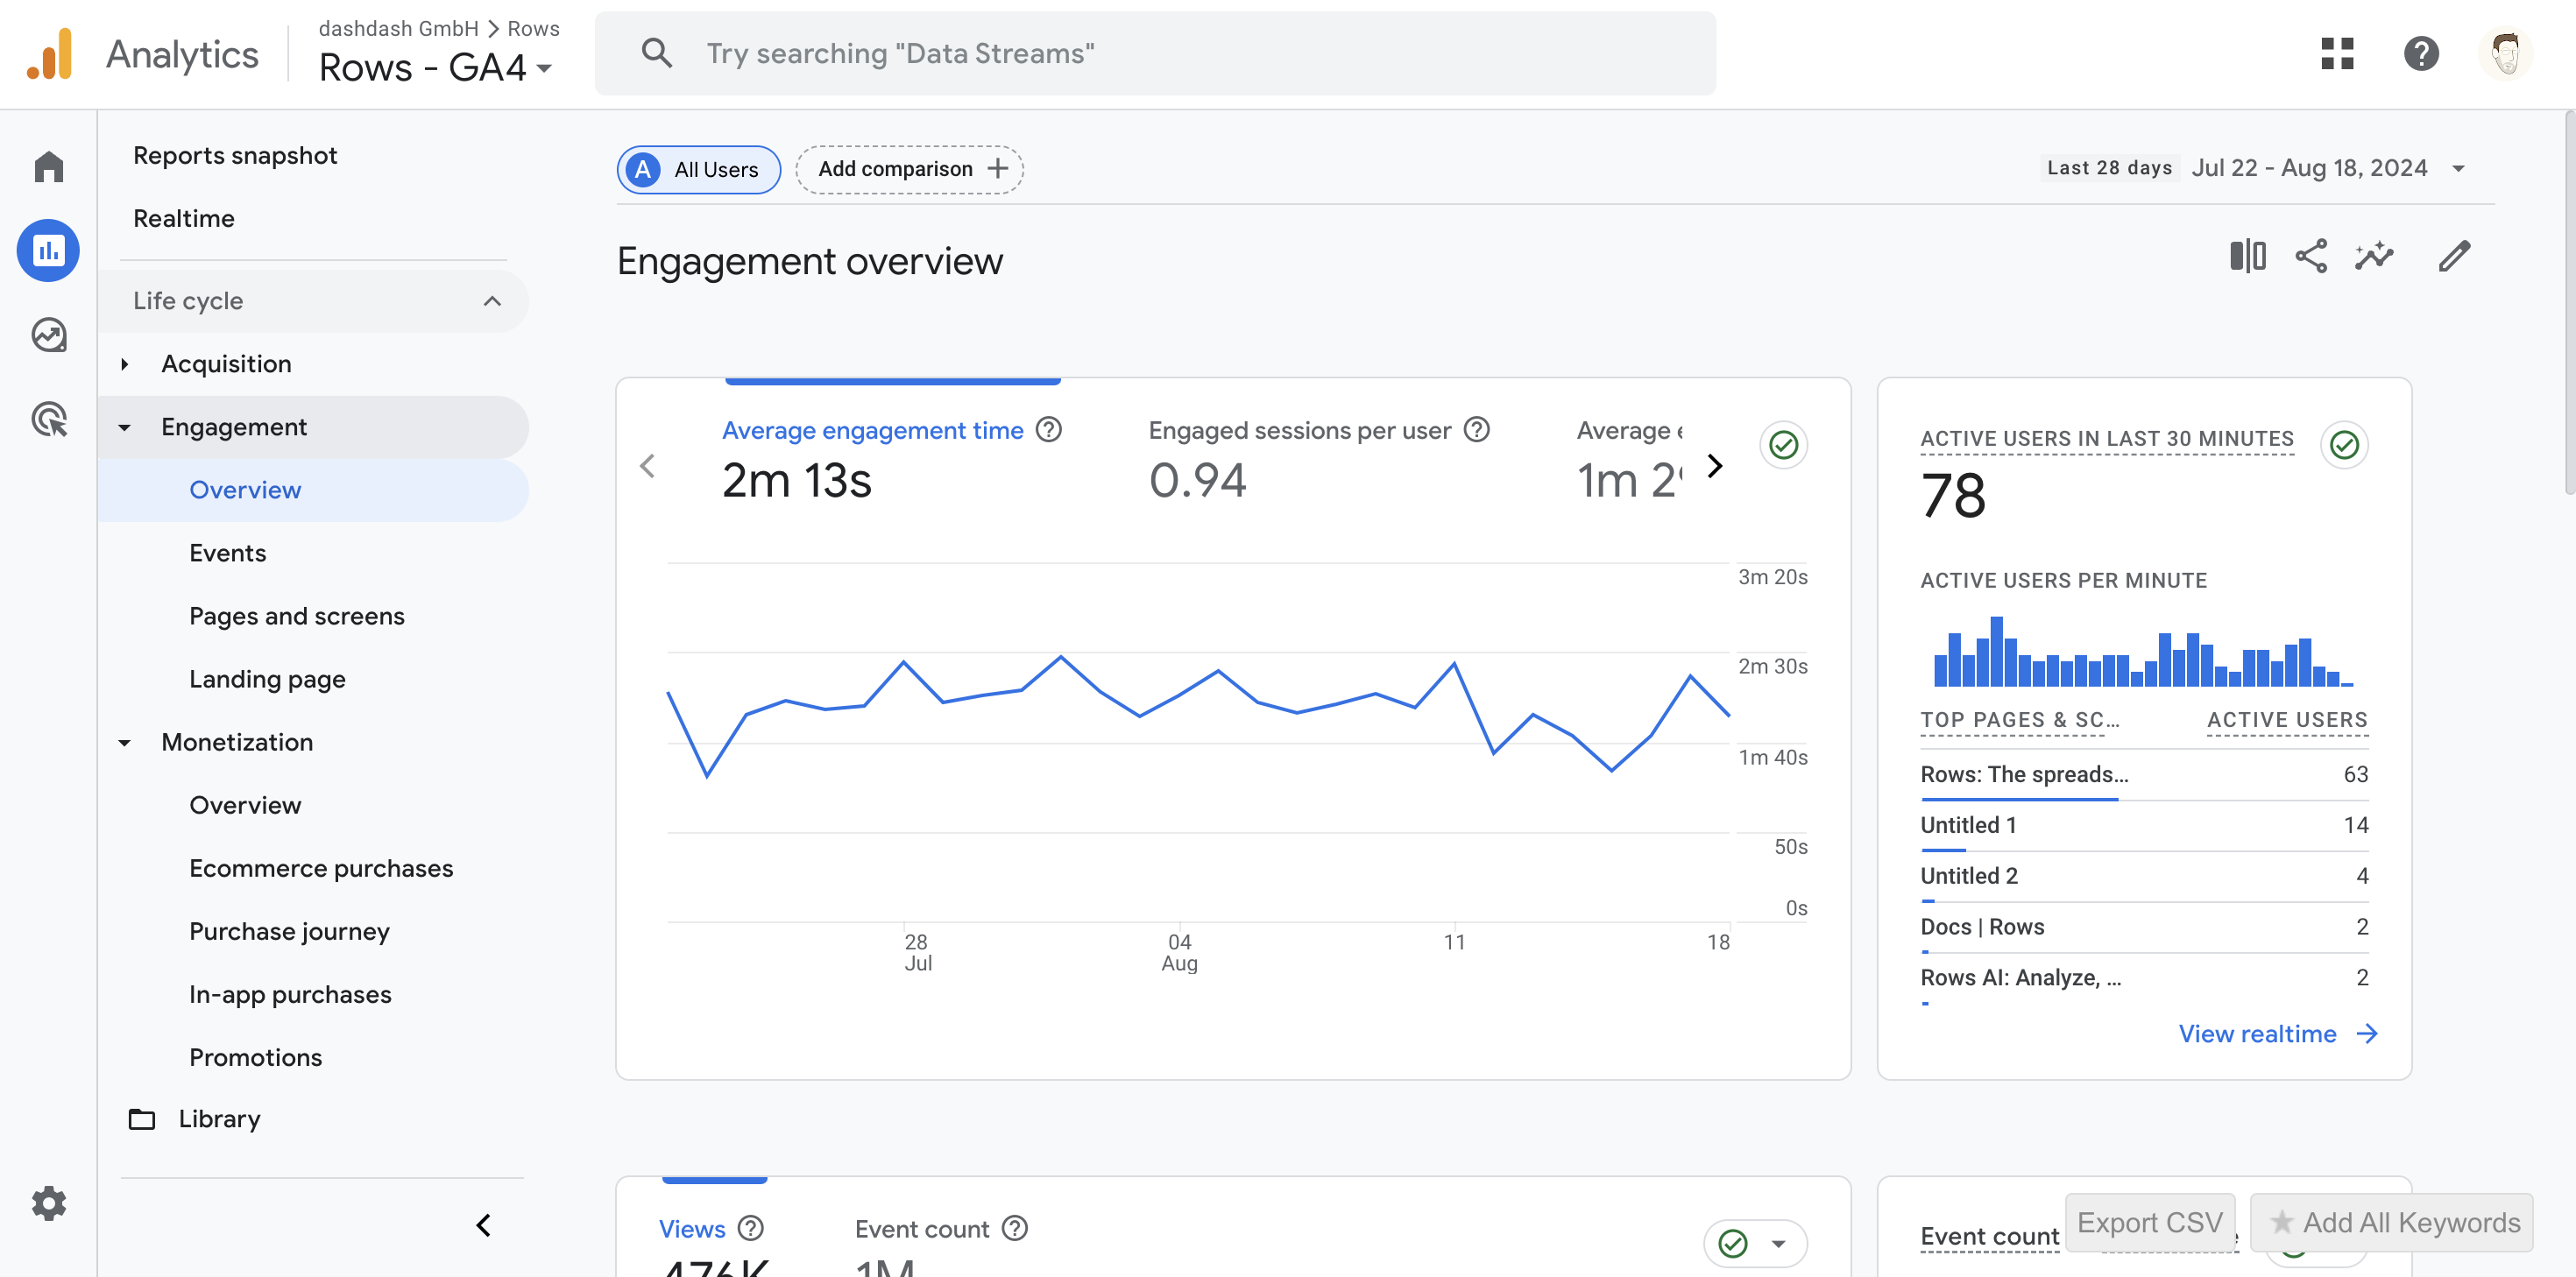Customize report with pencil icon
Viewport: 2576px width, 1277px height.
2454,256
